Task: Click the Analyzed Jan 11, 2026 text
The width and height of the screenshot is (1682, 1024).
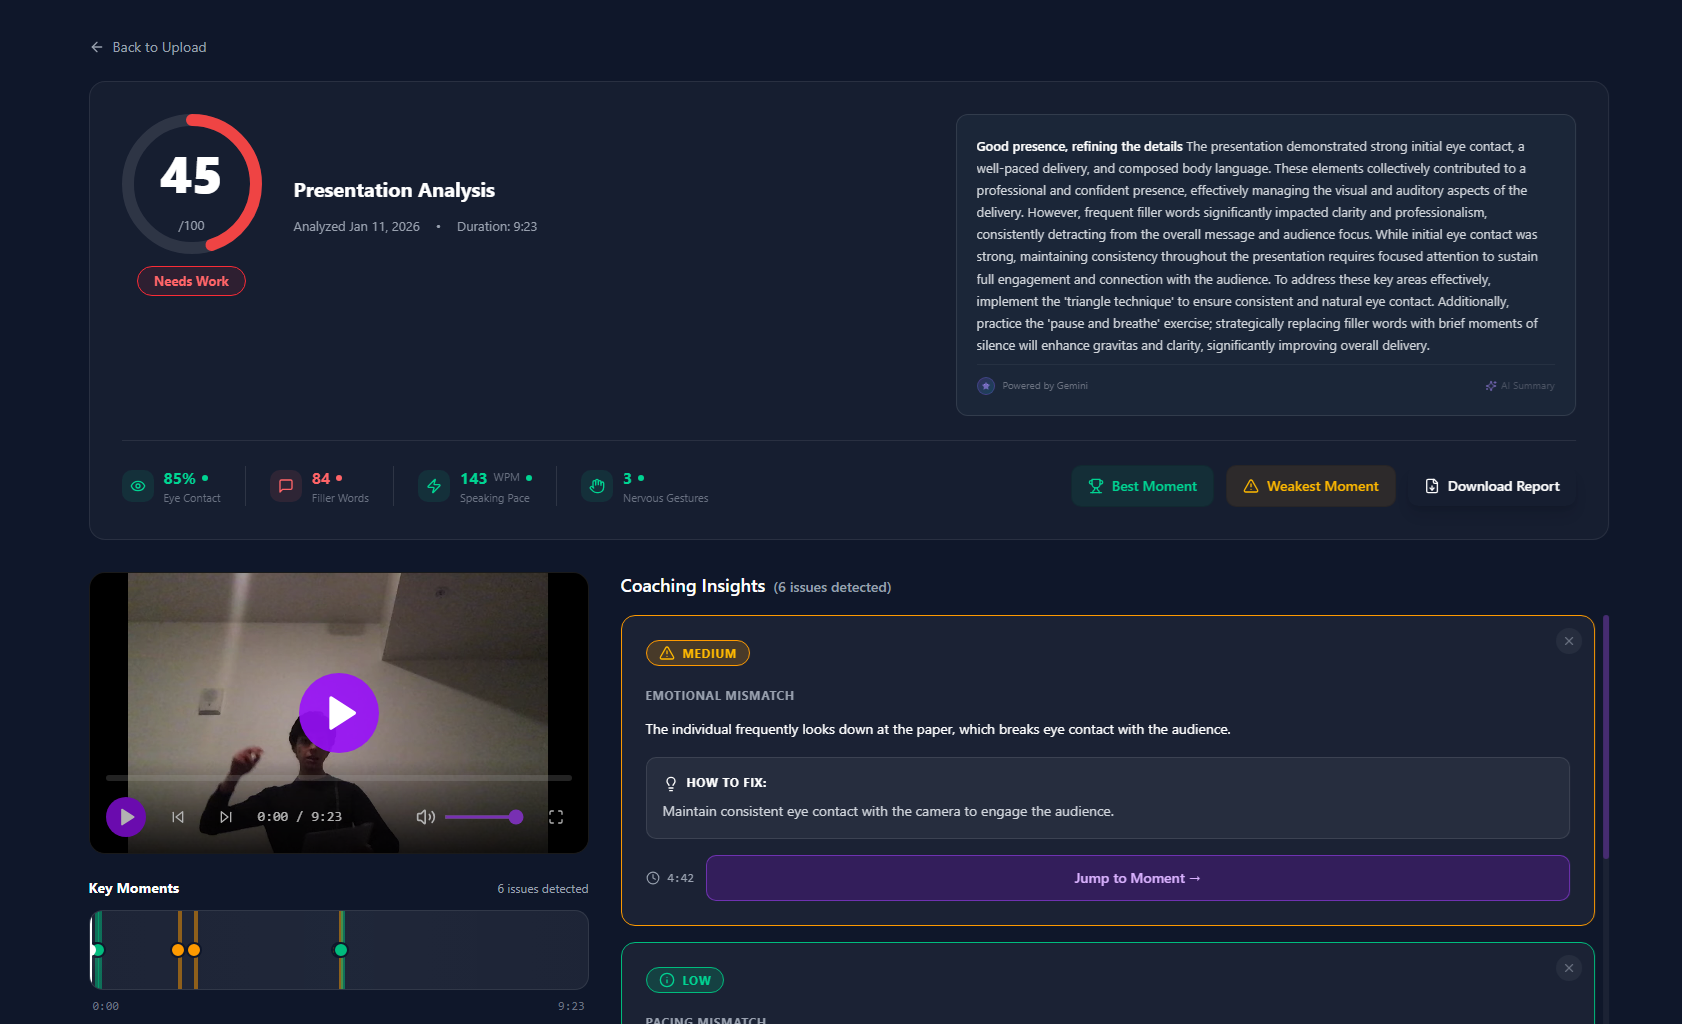Action: tap(357, 227)
